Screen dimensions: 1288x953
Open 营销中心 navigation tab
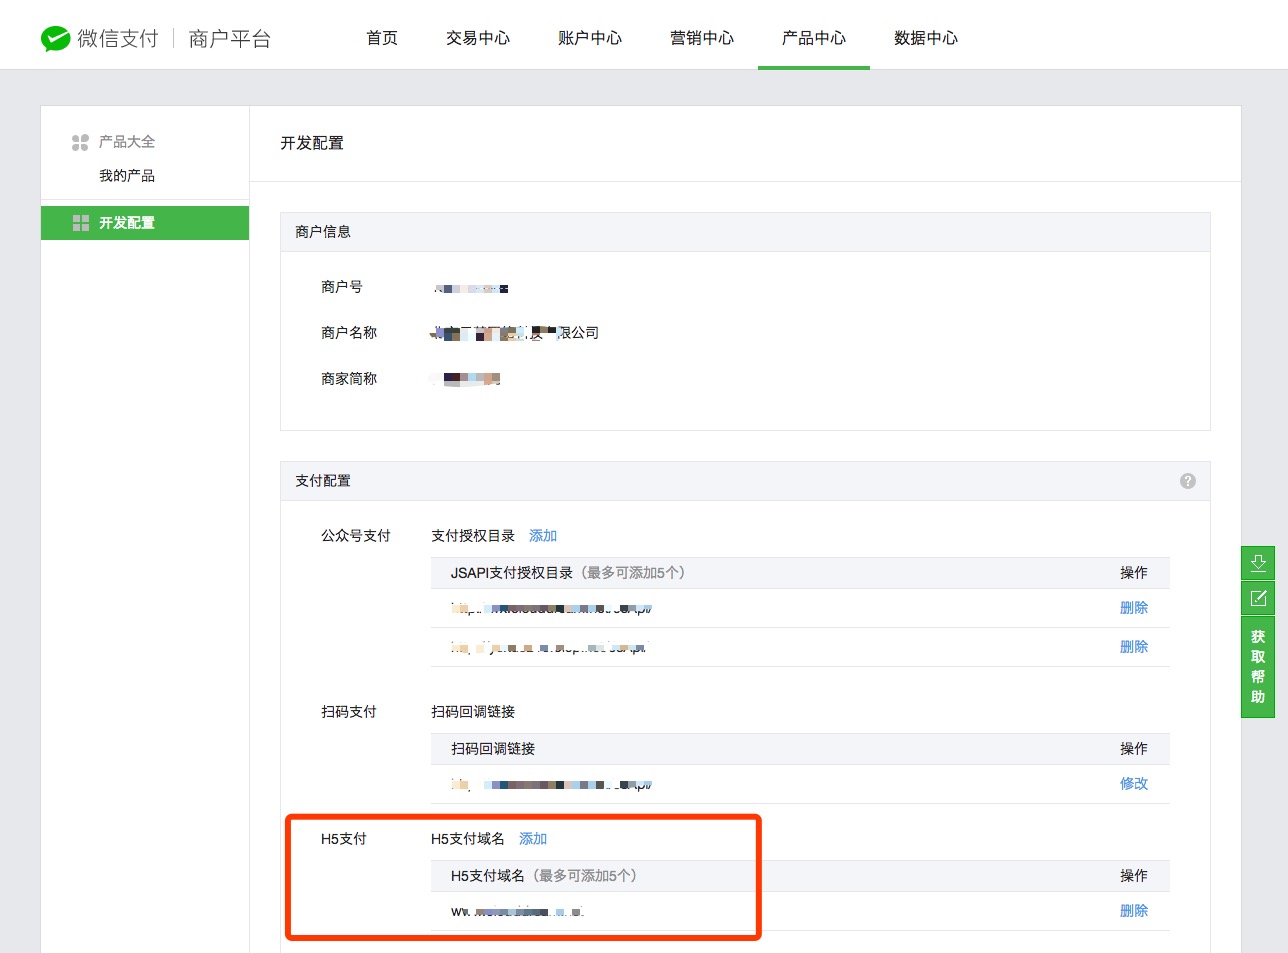tap(702, 38)
